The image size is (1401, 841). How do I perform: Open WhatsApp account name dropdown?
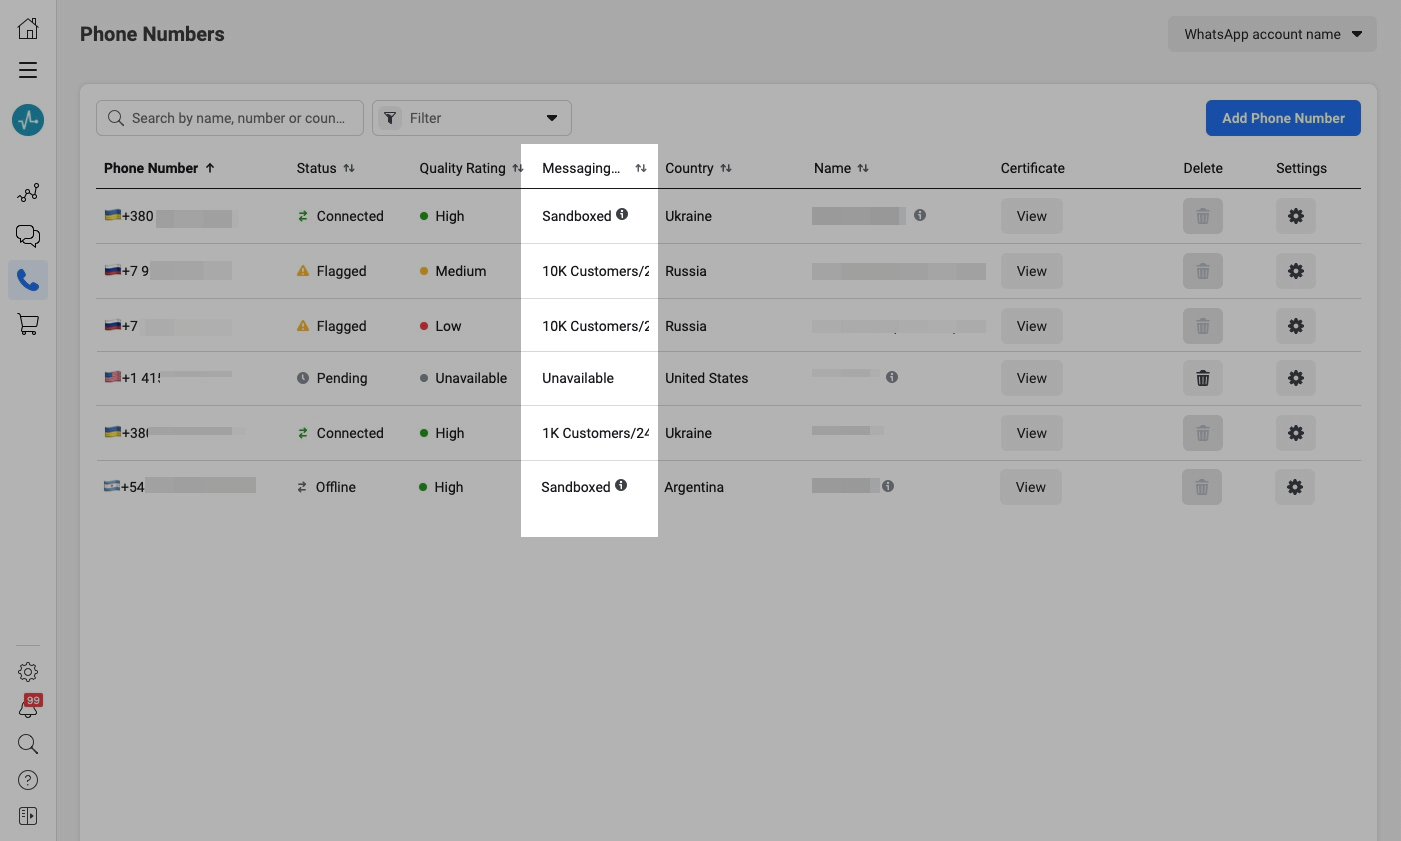coord(1272,34)
